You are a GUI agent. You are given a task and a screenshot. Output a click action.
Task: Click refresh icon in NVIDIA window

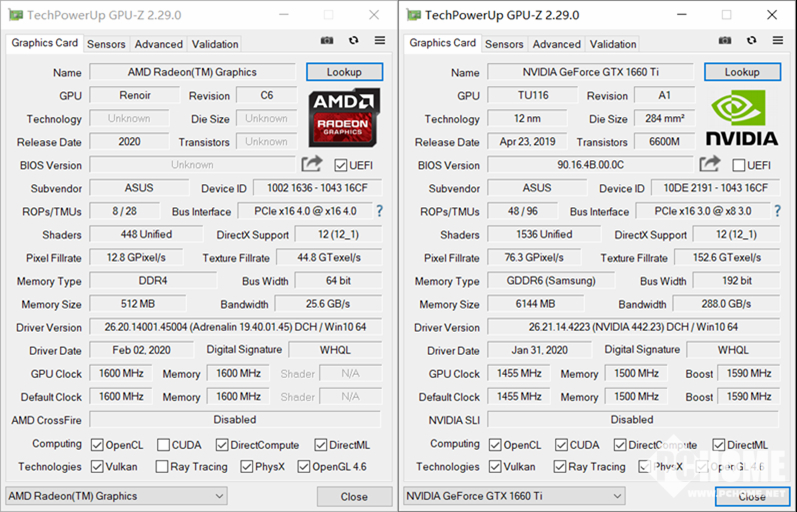pos(751,40)
